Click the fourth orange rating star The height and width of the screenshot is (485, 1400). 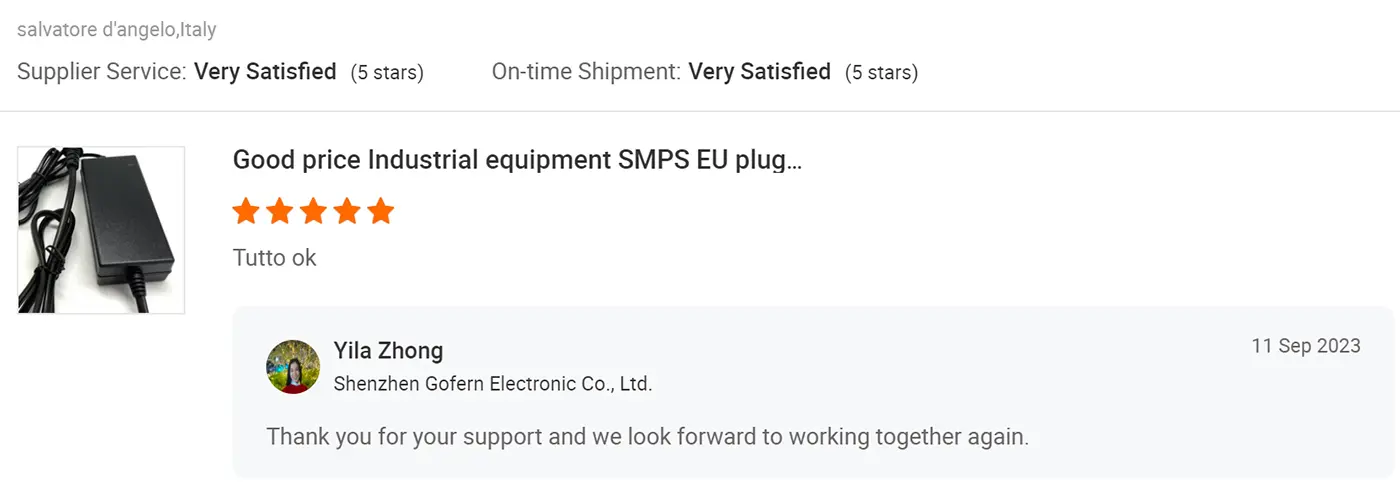coord(347,212)
